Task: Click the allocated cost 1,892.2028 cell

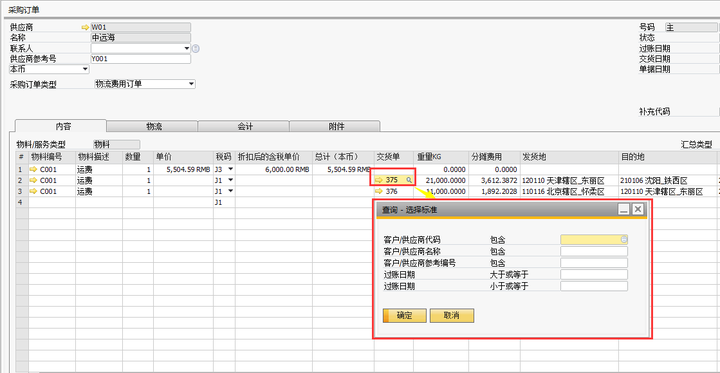Action: pos(495,192)
